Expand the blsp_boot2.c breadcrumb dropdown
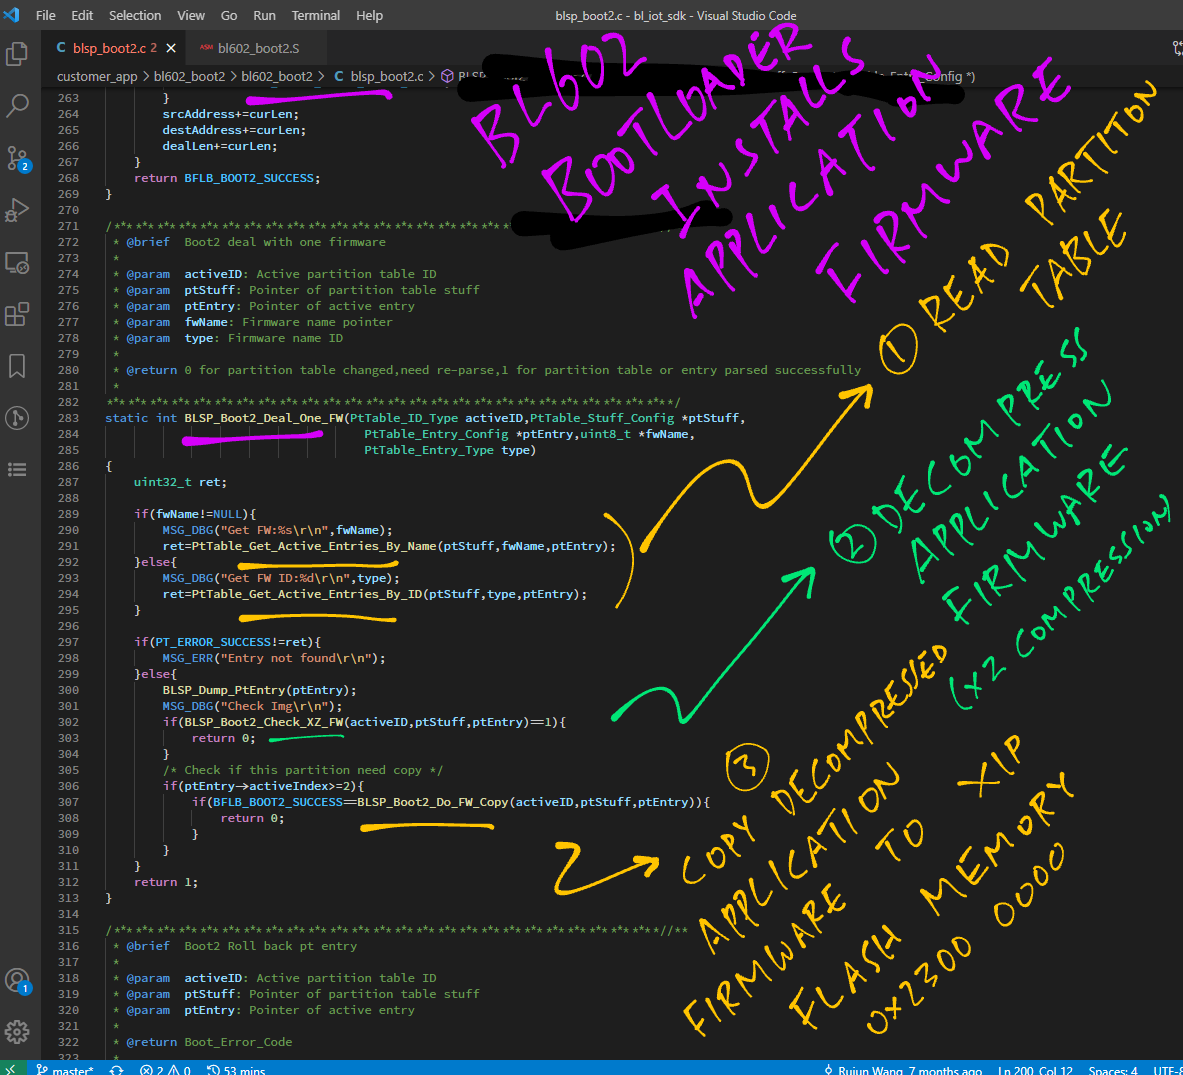Viewport: 1183px width, 1075px height. [386, 76]
